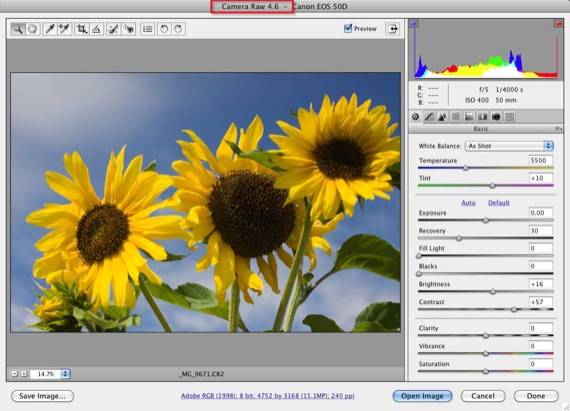Open Camera Raw preferences dialog icon
570x411 pixels.
(x=147, y=29)
